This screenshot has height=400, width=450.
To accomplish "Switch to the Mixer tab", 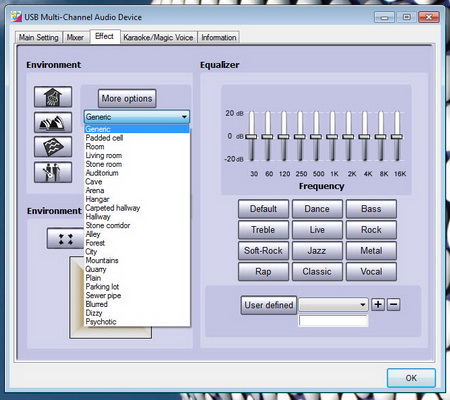I will [x=75, y=37].
